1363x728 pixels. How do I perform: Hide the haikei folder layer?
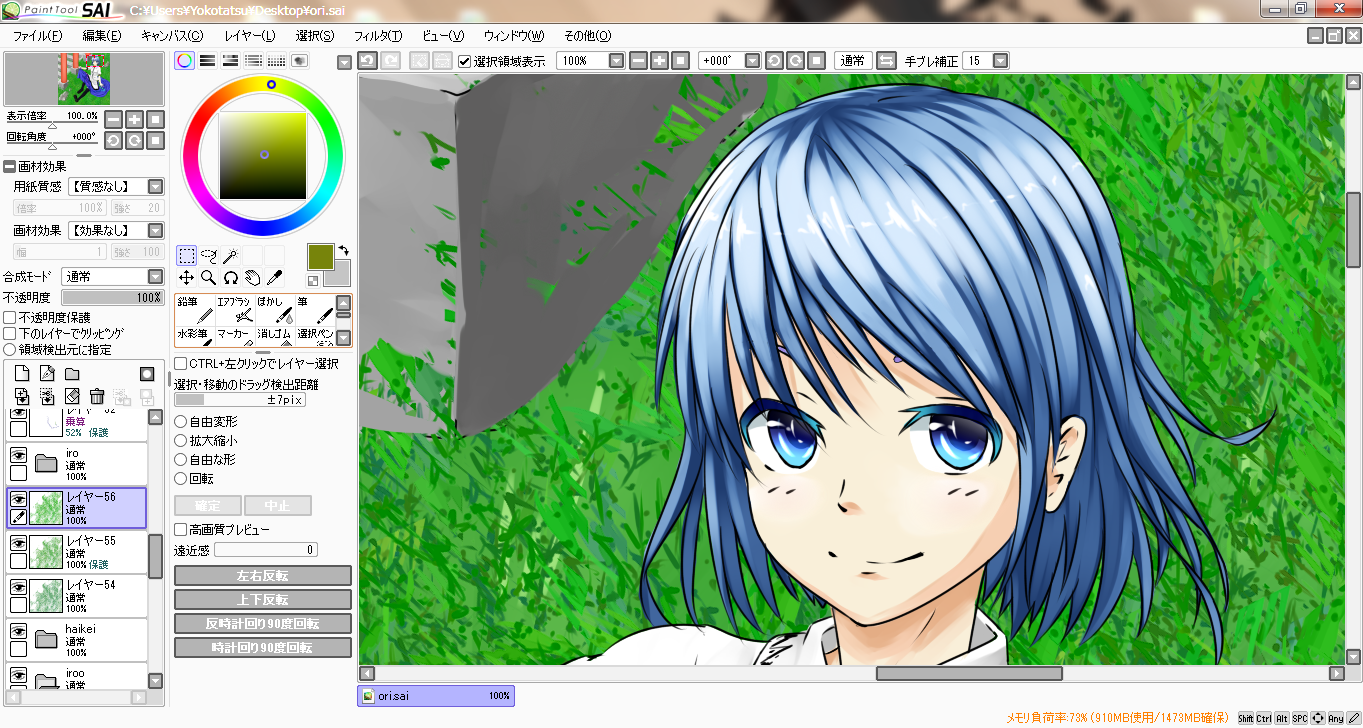coord(18,631)
